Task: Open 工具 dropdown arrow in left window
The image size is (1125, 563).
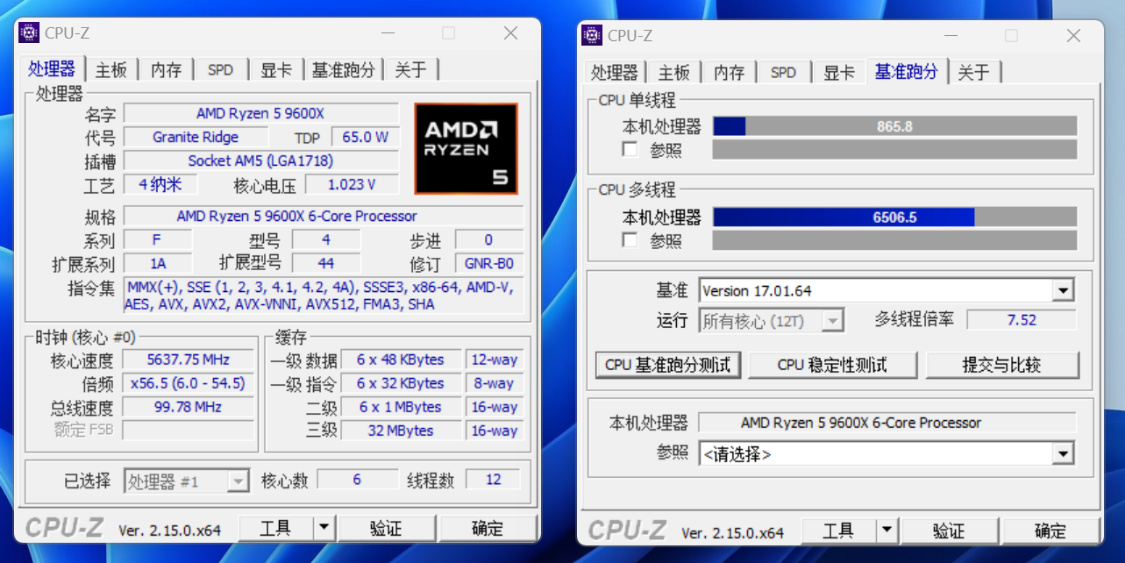Action: (324, 529)
